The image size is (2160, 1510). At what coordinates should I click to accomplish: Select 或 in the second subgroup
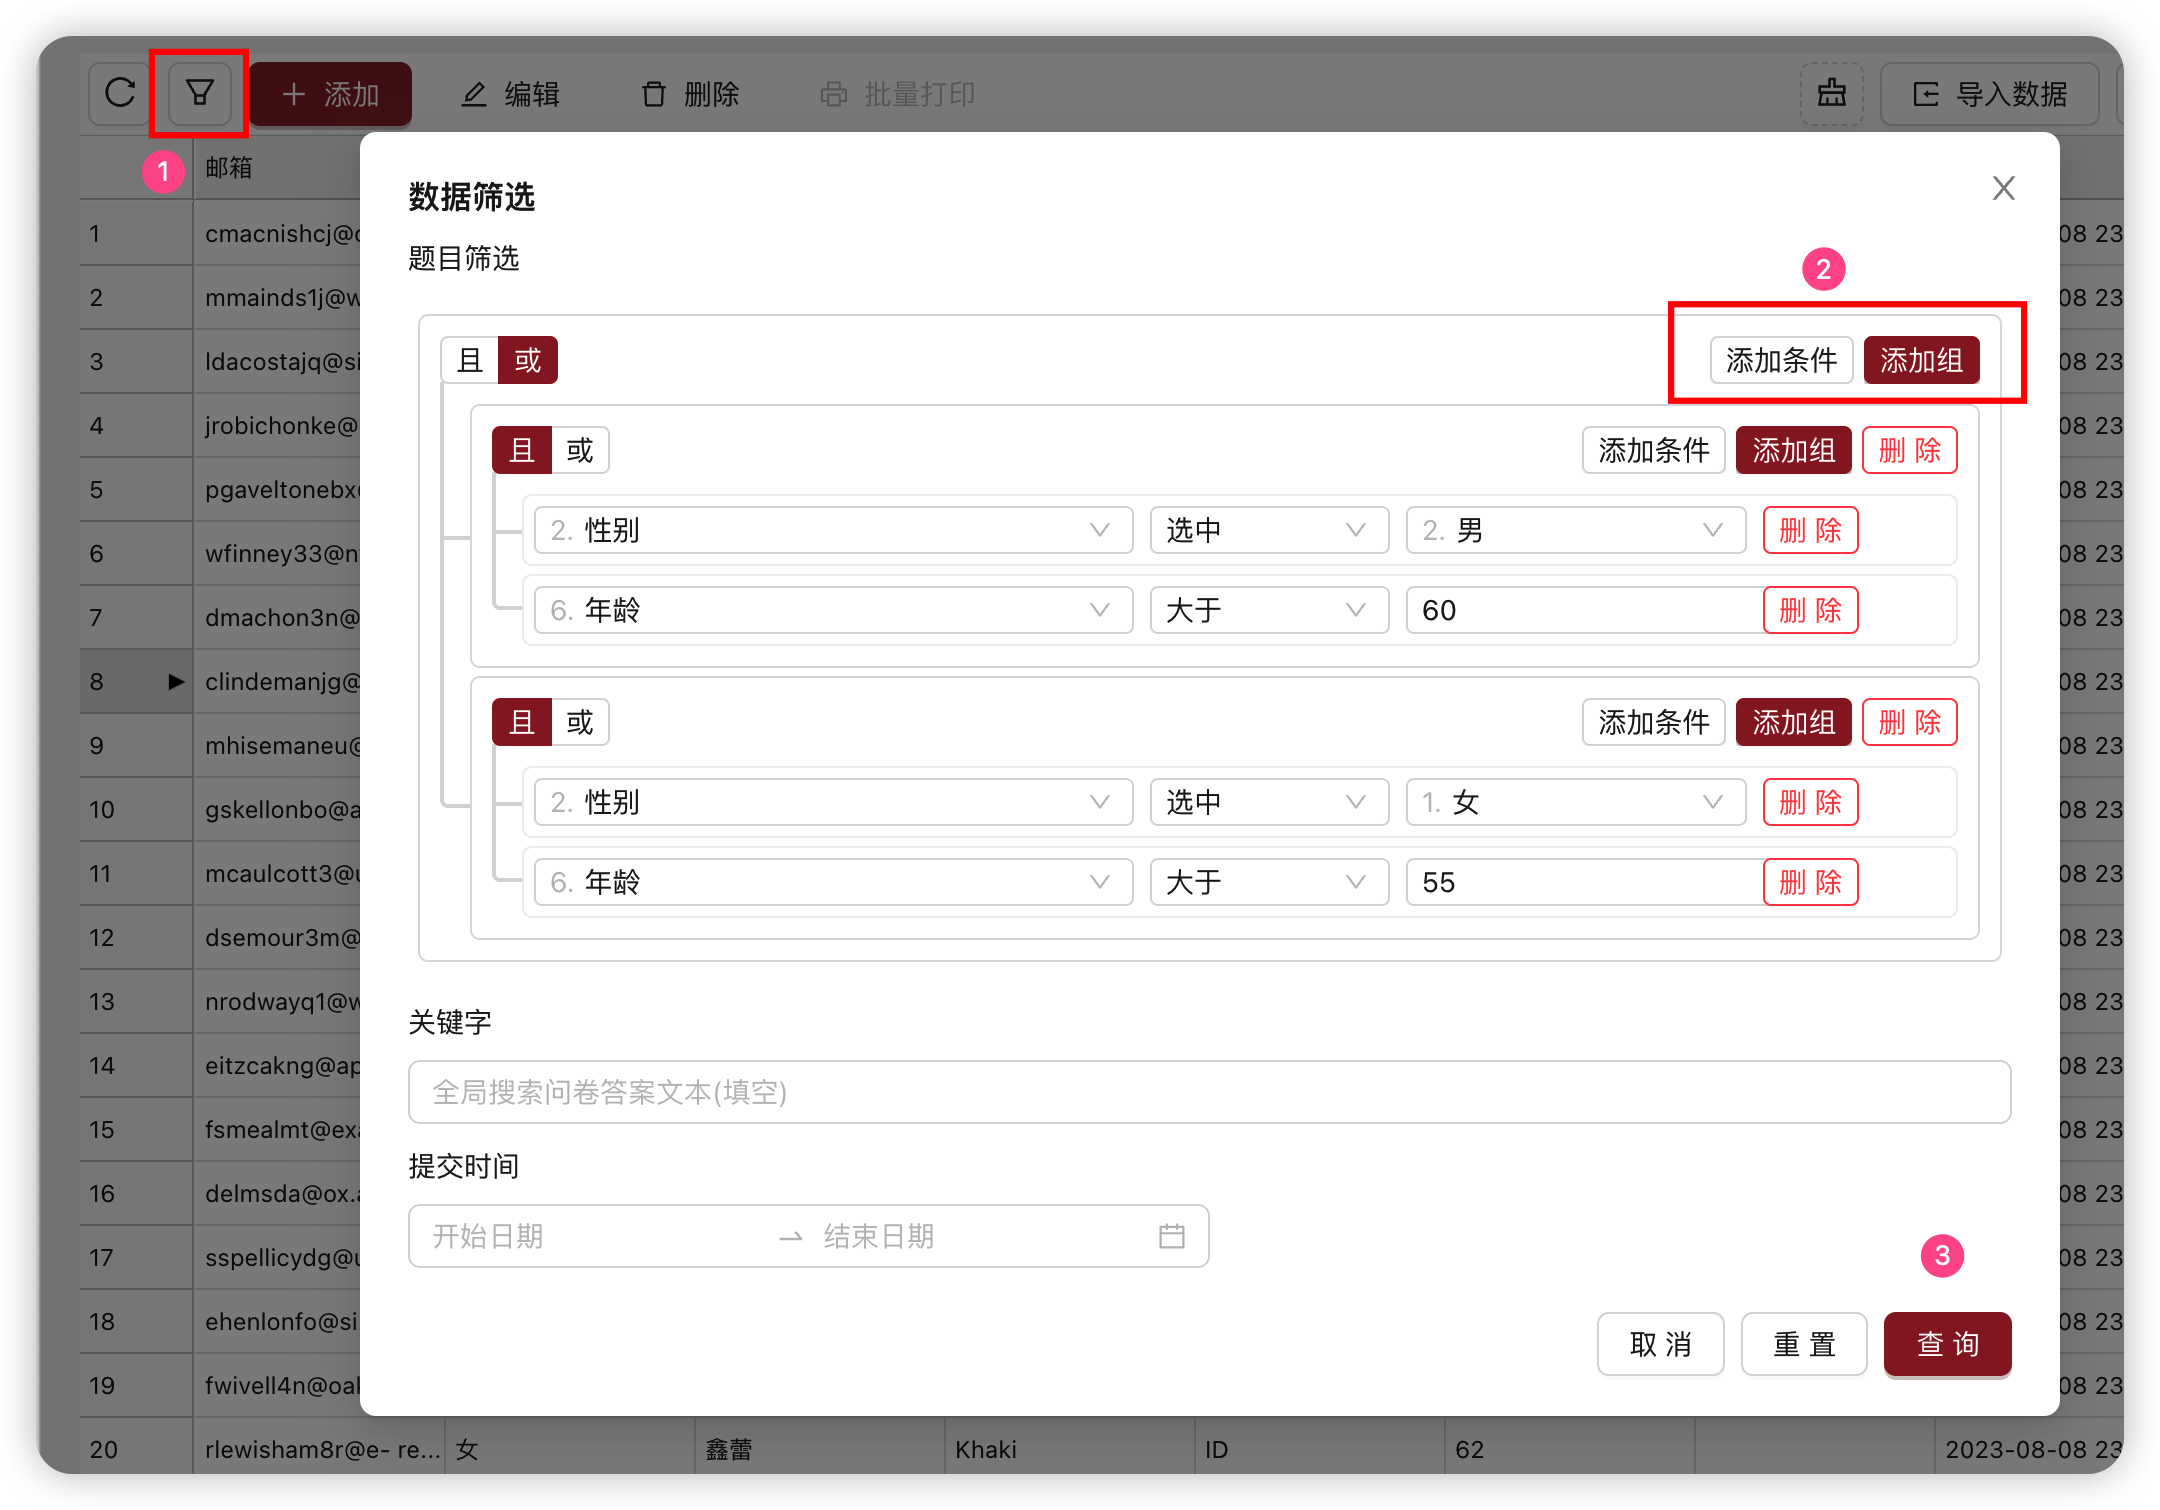pyautogui.click(x=580, y=722)
